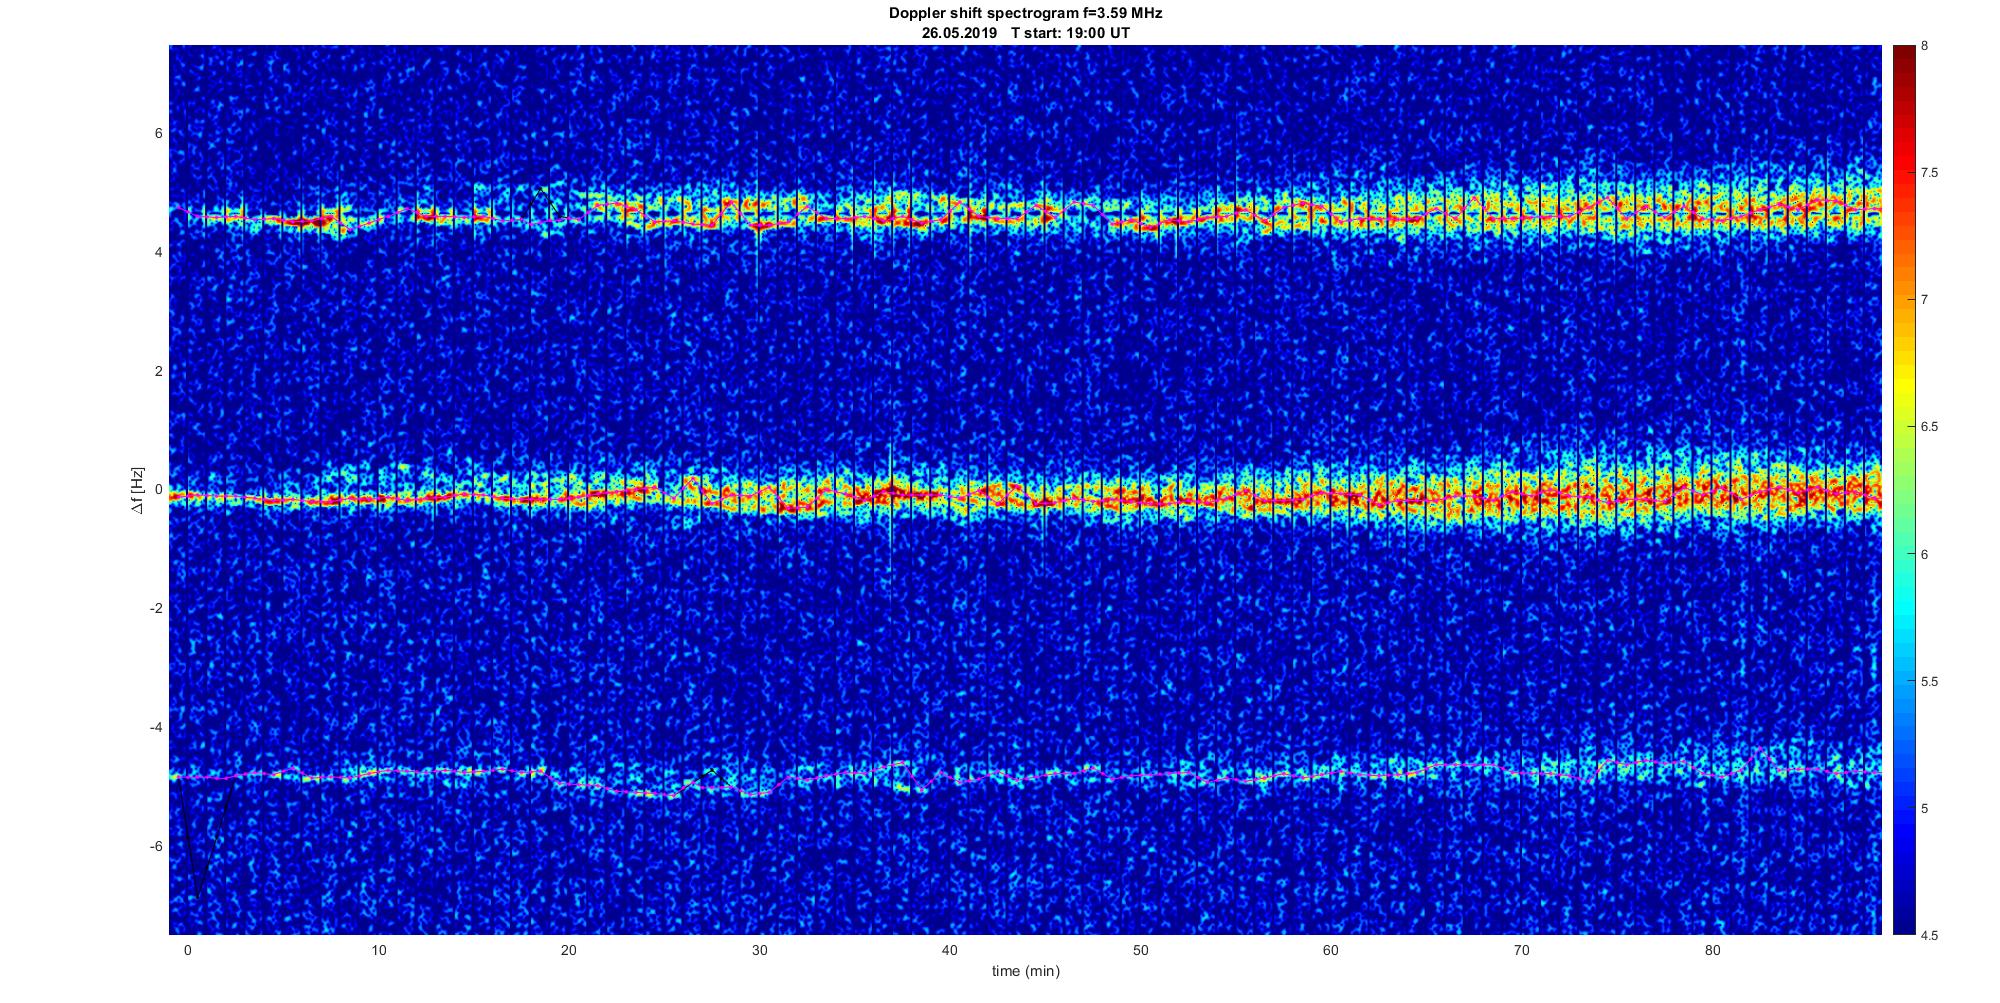Click the x-axis tick label '40'
This screenshot has width=2000, height=1003.
pos(950,950)
